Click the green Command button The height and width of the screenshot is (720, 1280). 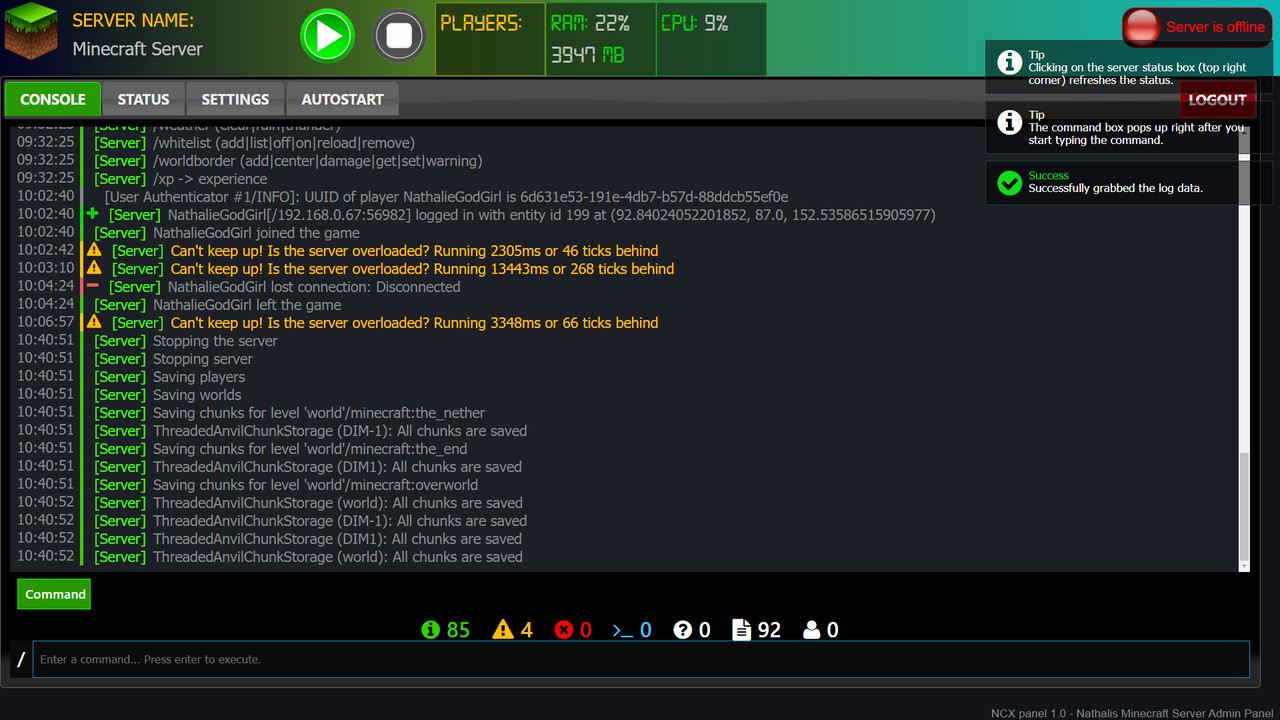[54, 593]
